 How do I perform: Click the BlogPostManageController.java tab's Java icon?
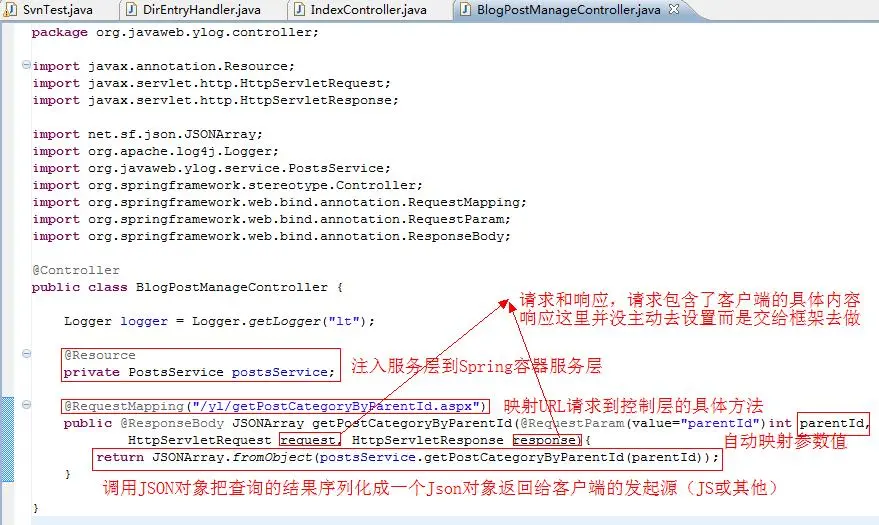pos(465,10)
